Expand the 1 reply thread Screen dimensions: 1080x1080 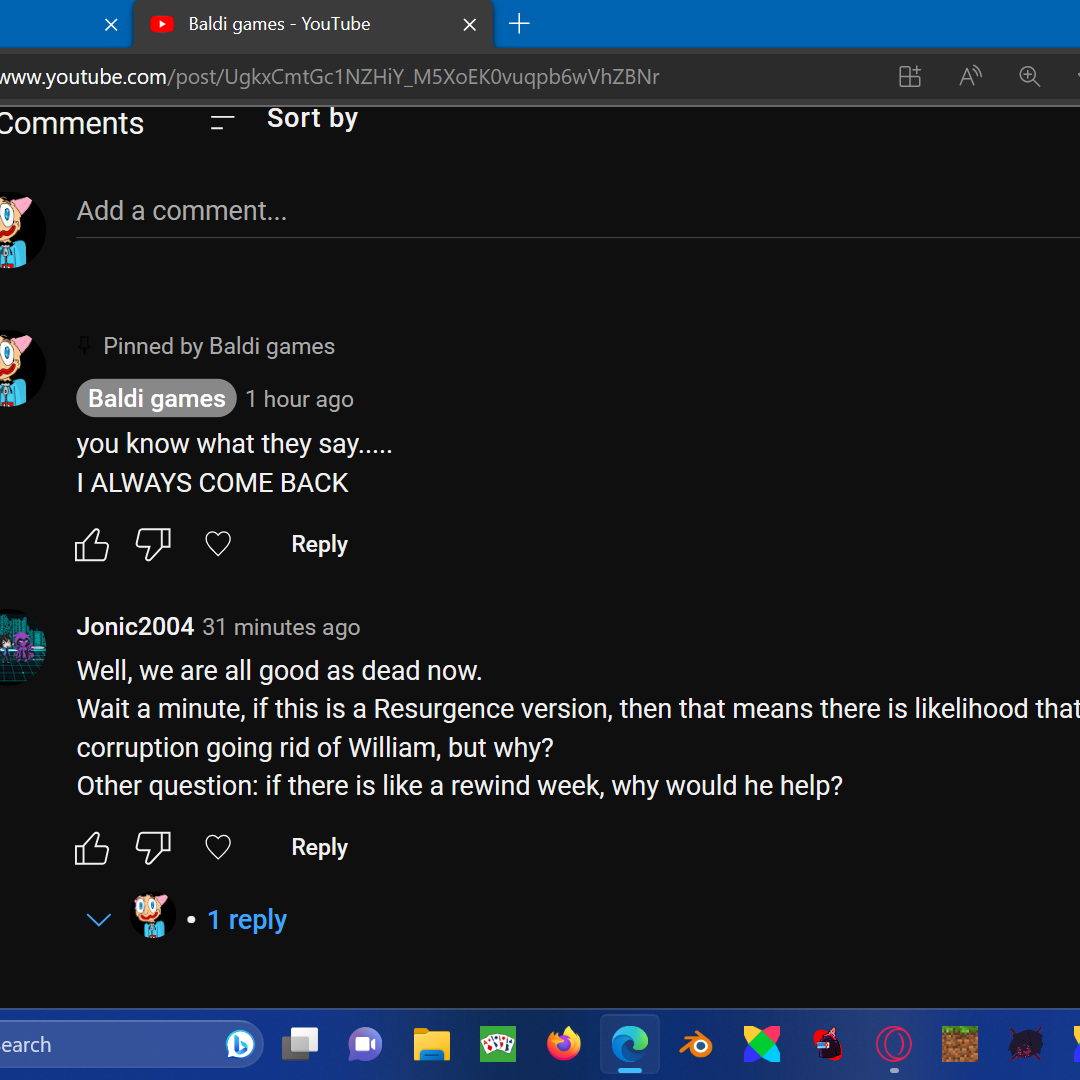pyautogui.click(x=247, y=920)
